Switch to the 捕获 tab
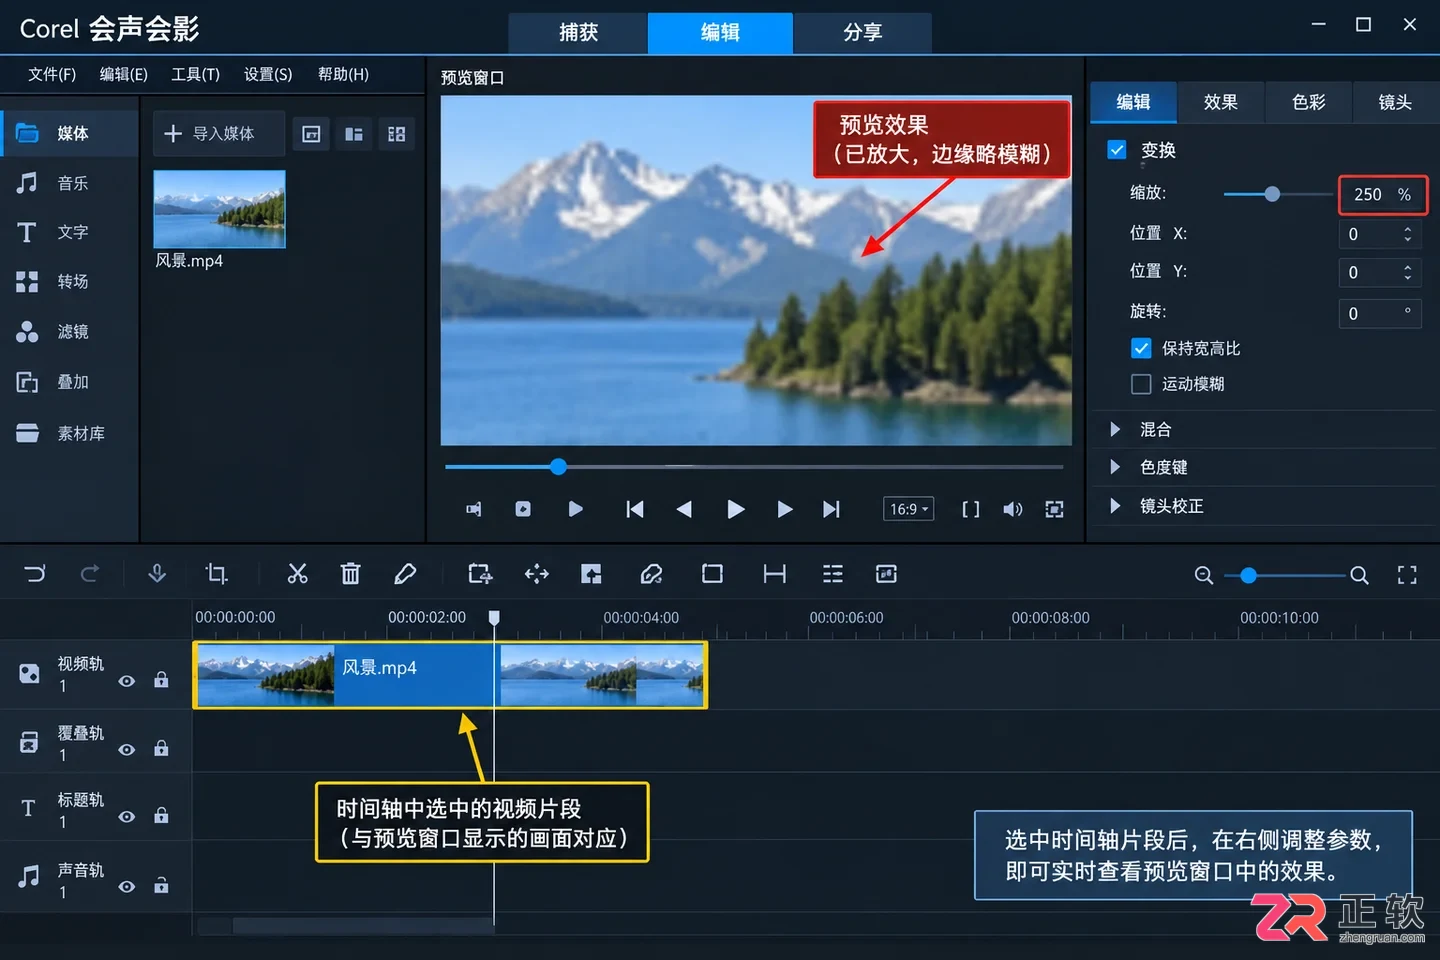1440x960 pixels. [x=578, y=33]
